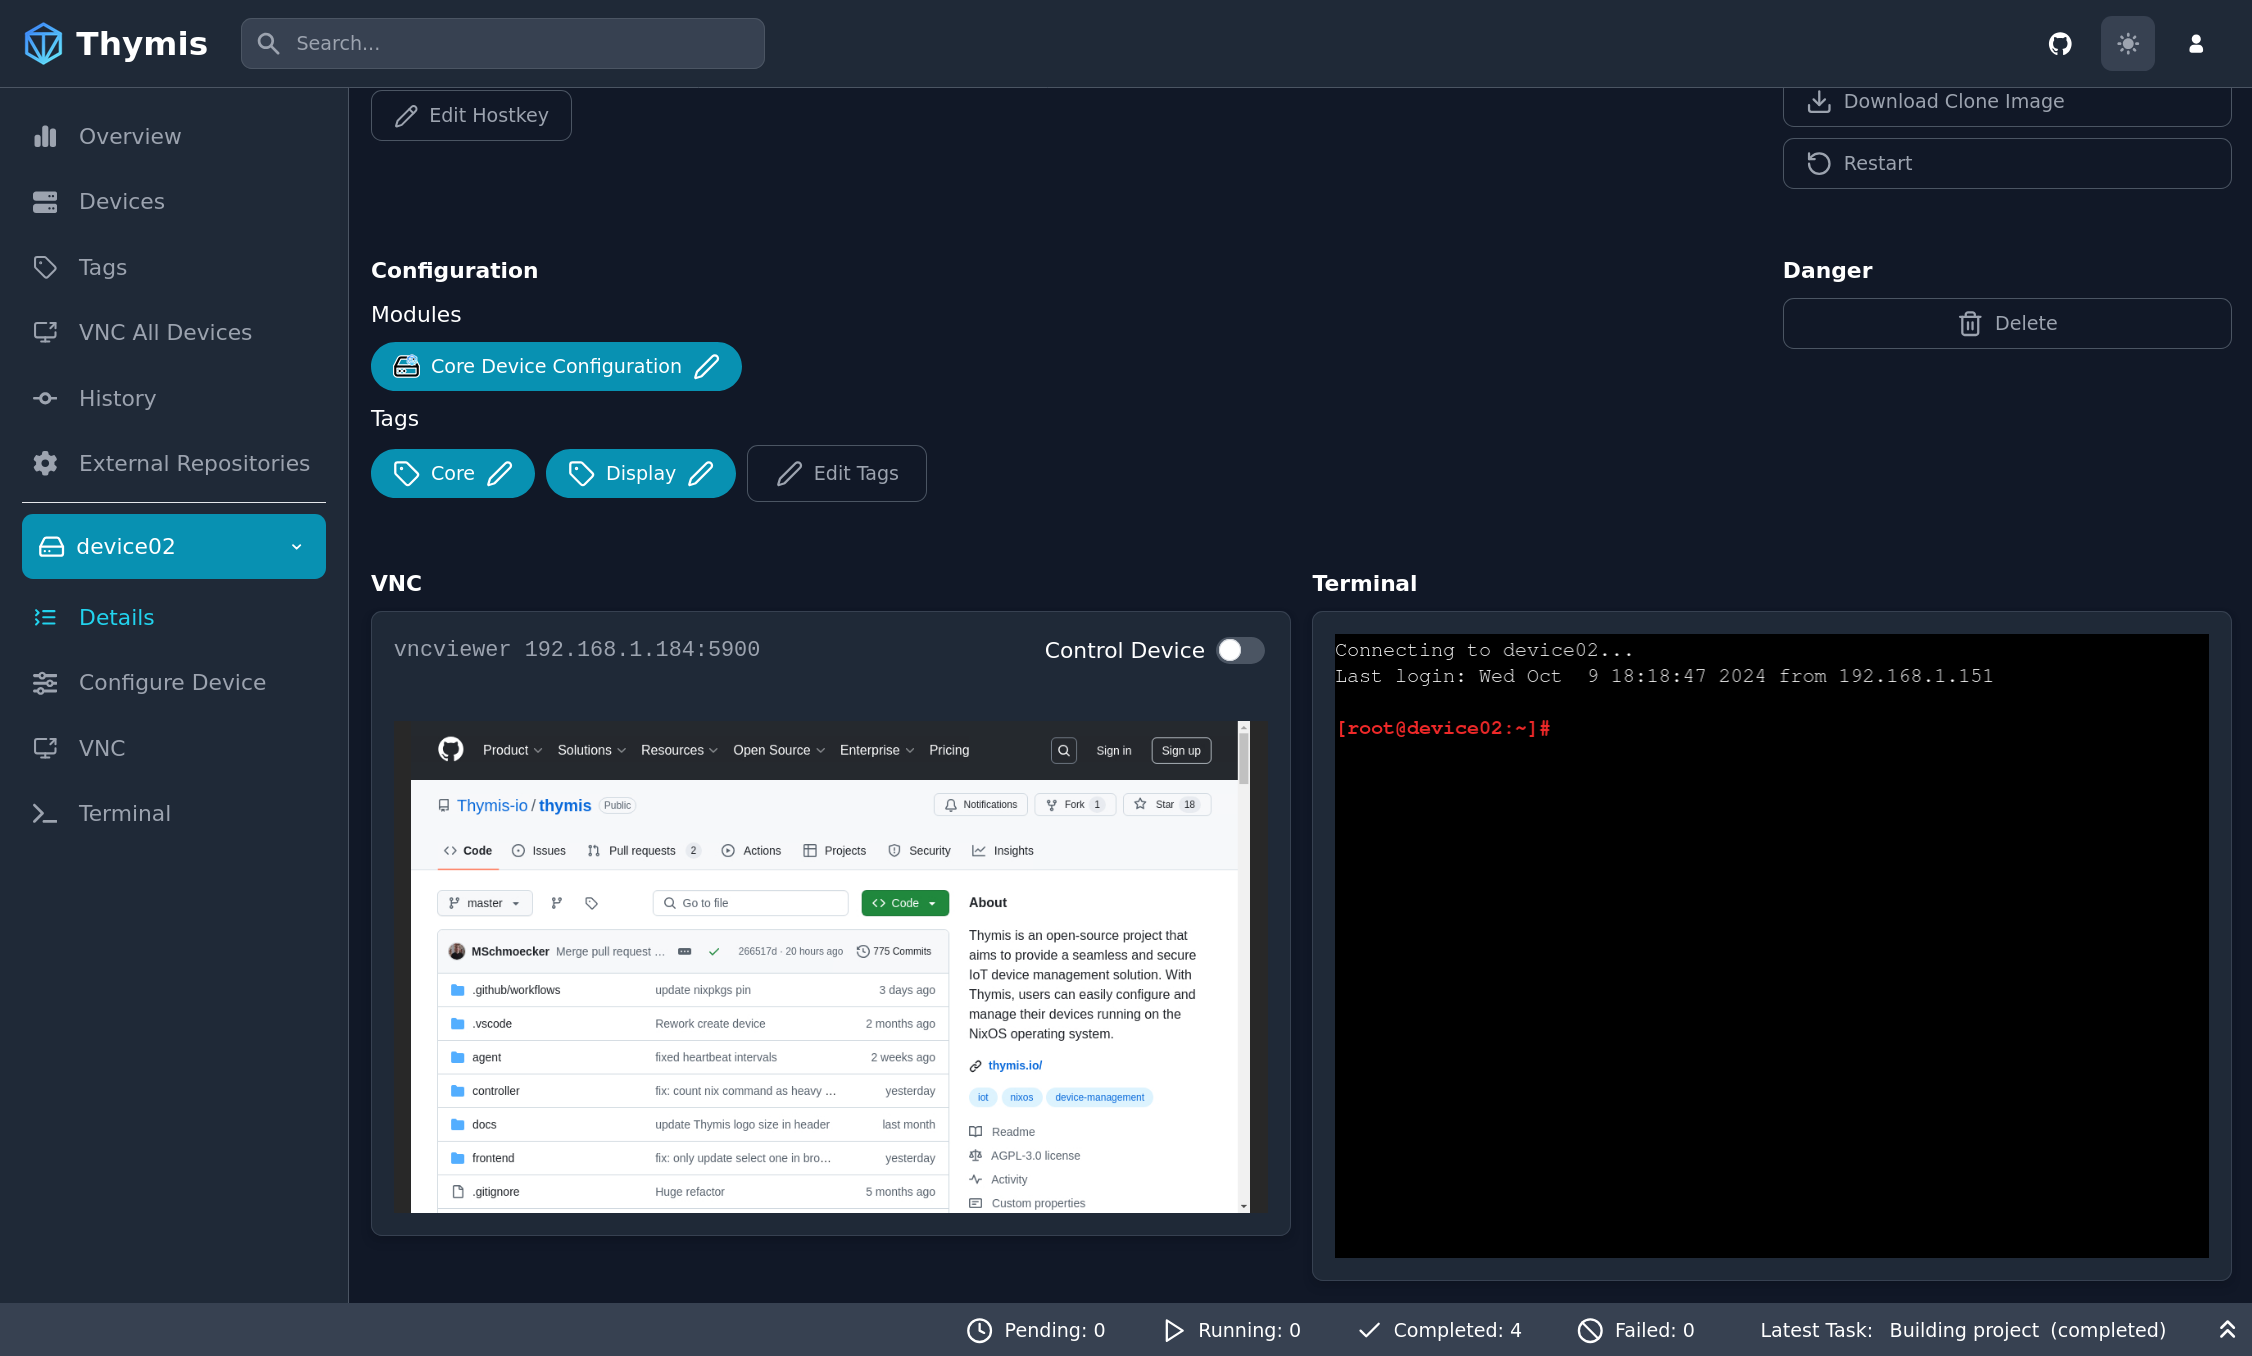Click the GitHub profile icon top right

coord(2061,43)
